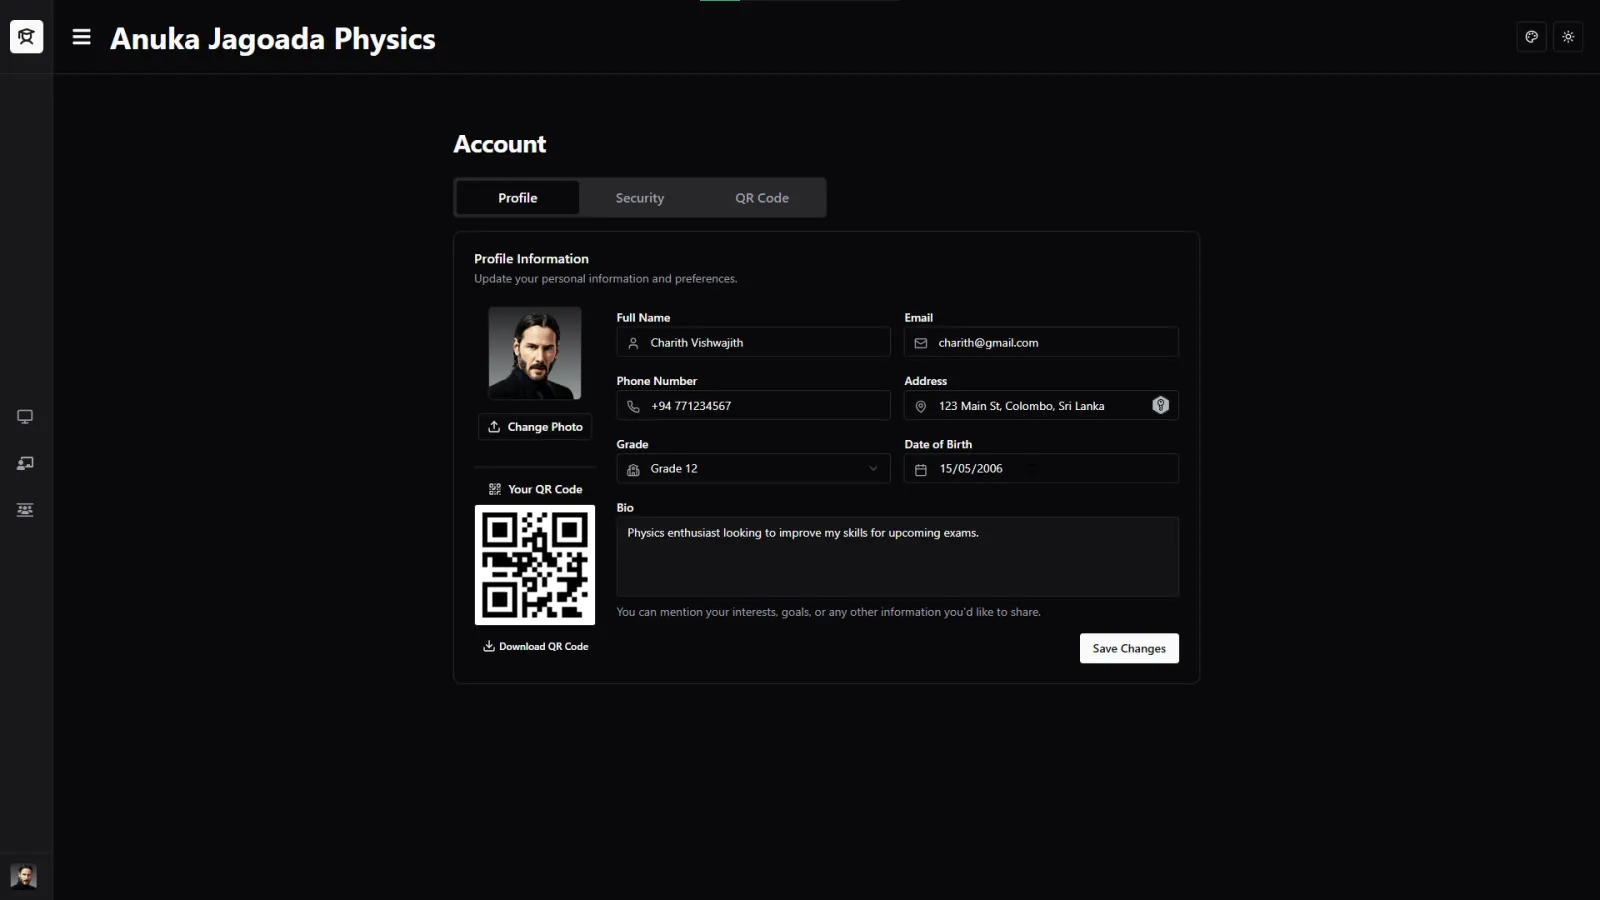Click the app logo in the top-left corner
1600x900 pixels.
click(x=26, y=37)
